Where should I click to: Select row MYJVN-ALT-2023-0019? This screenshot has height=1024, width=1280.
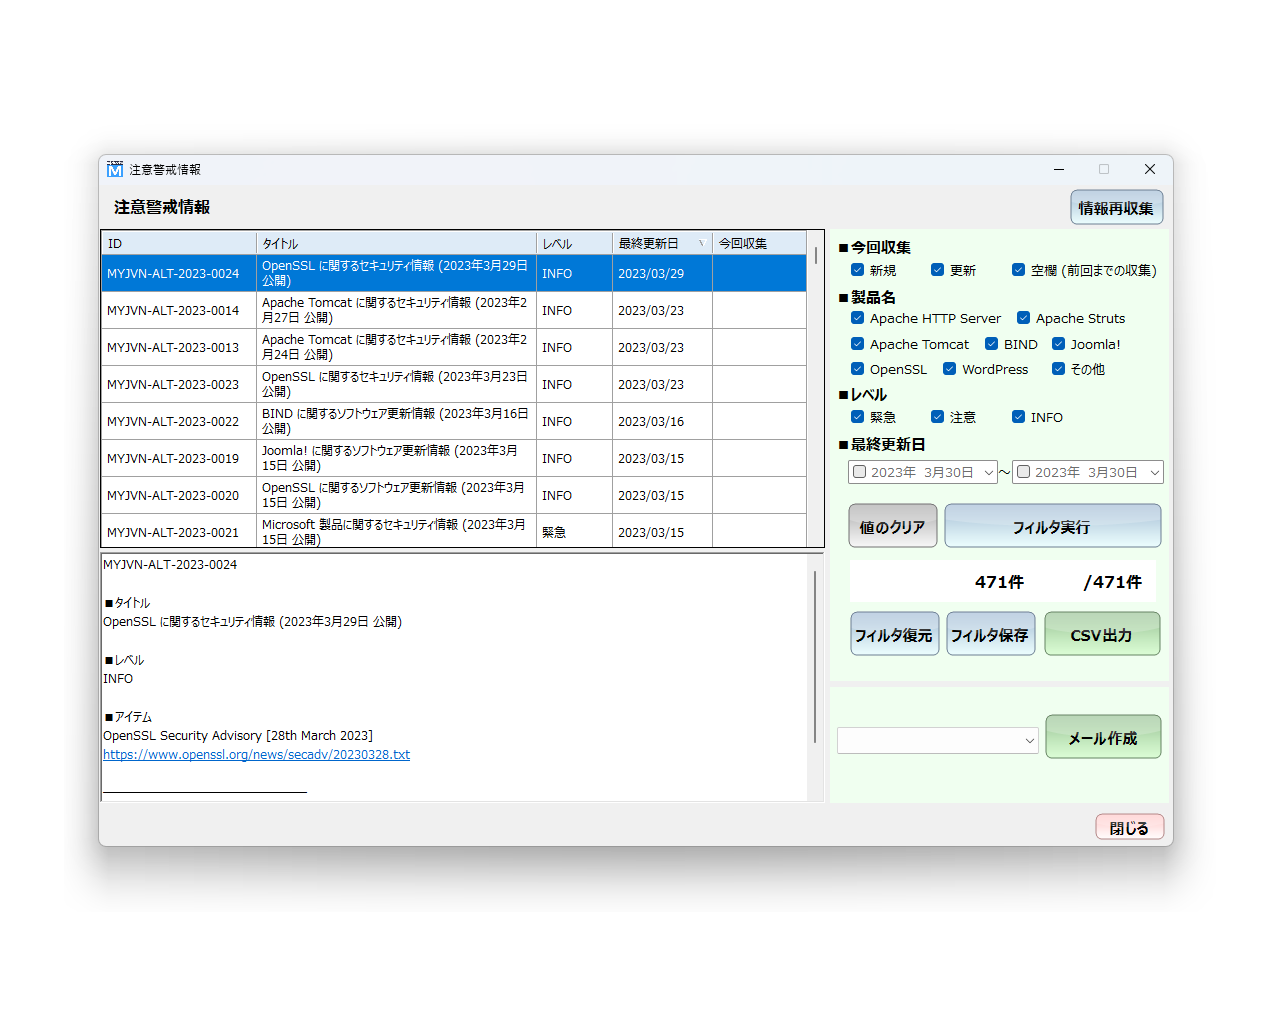[454, 458]
